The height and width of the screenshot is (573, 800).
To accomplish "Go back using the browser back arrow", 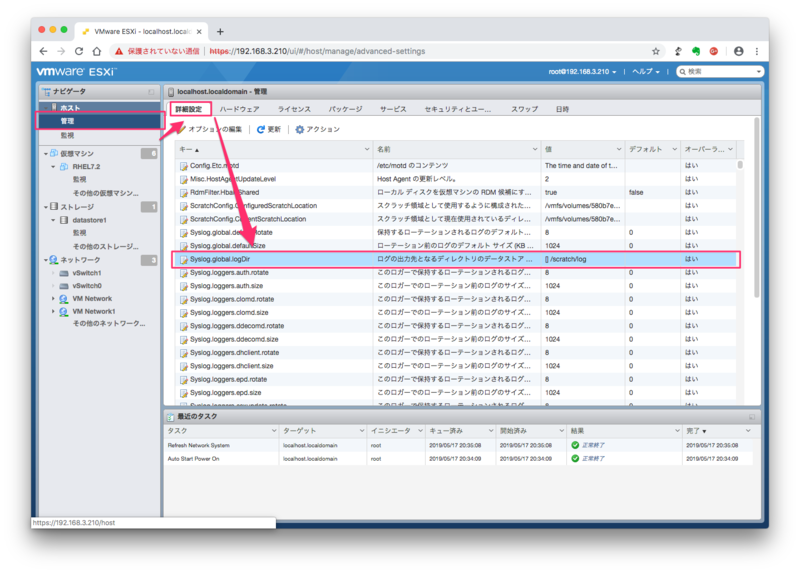I will [43, 51].
